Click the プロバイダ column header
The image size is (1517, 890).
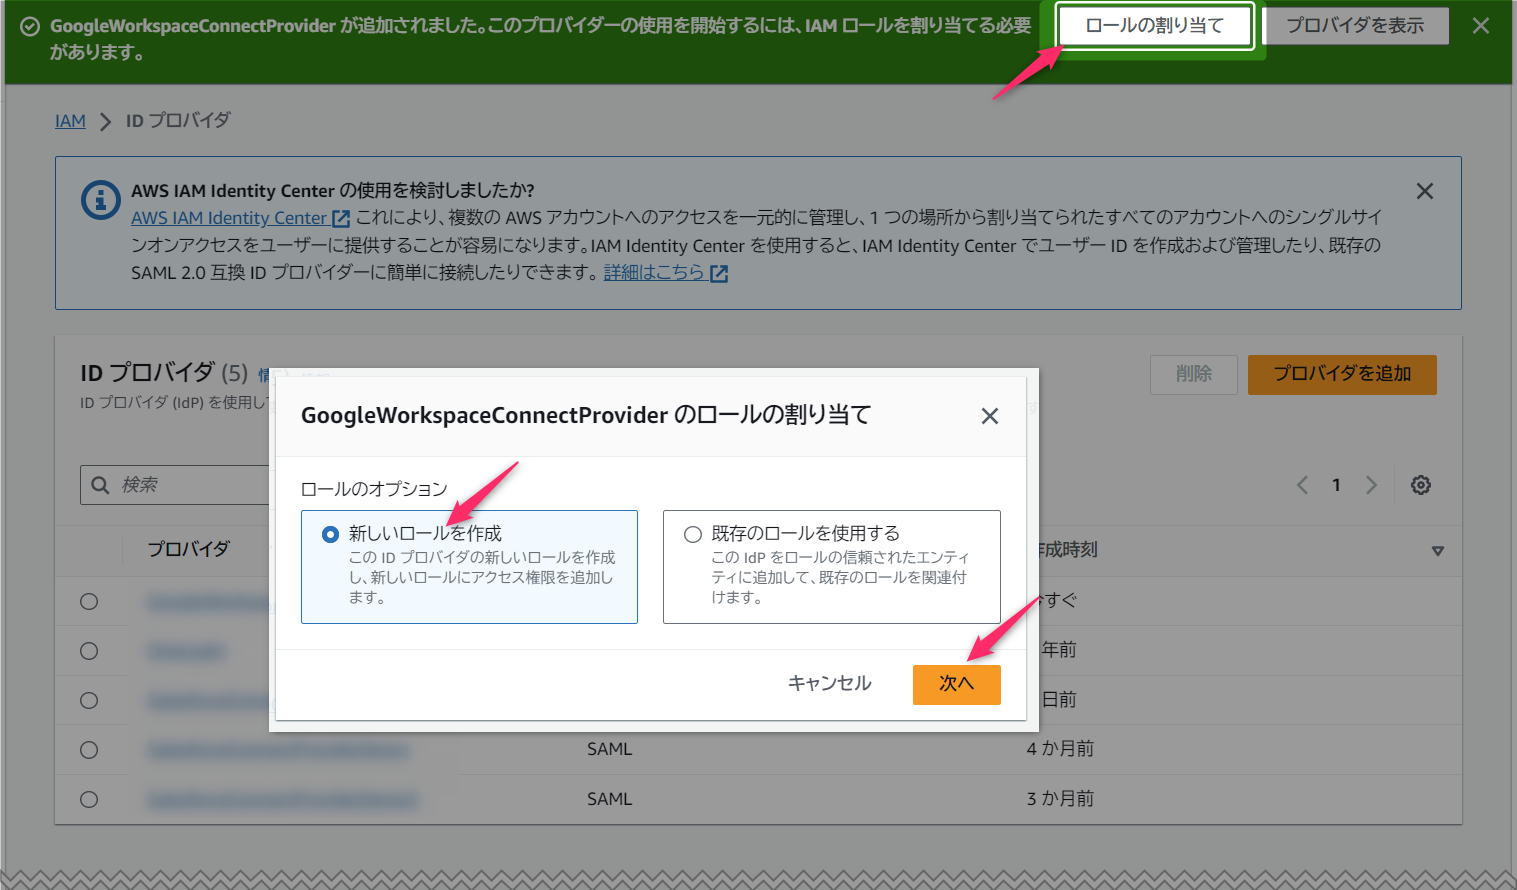[x=189, y=549]
